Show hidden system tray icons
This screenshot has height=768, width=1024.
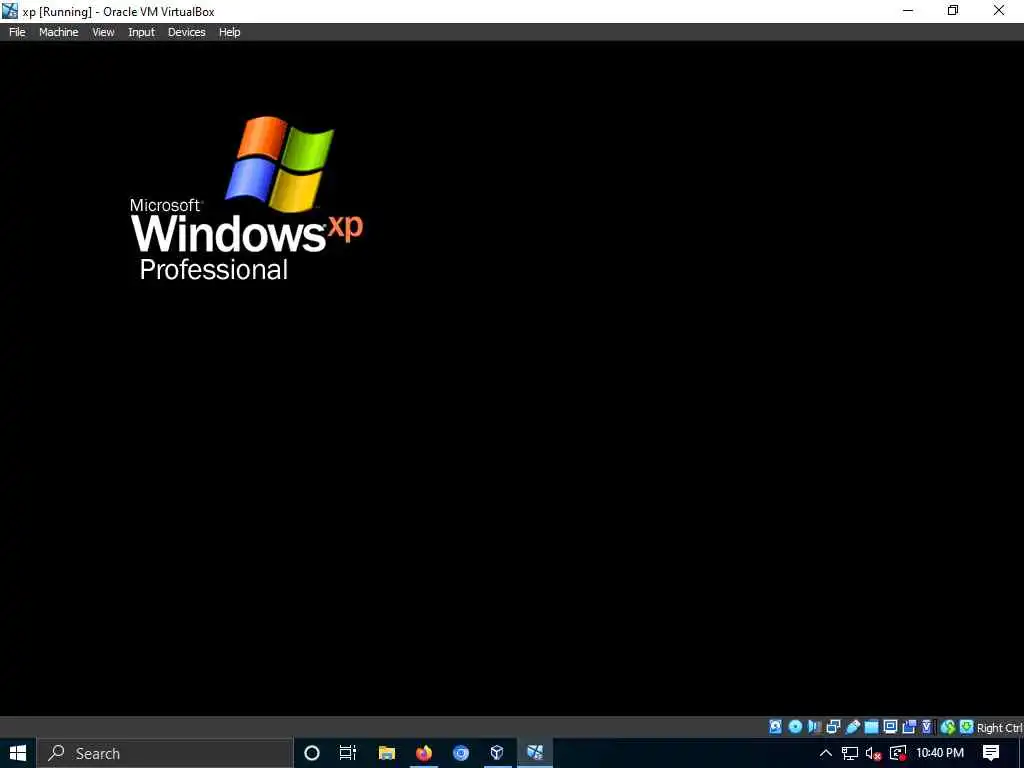pyautogui.click(x=825, y=753)
